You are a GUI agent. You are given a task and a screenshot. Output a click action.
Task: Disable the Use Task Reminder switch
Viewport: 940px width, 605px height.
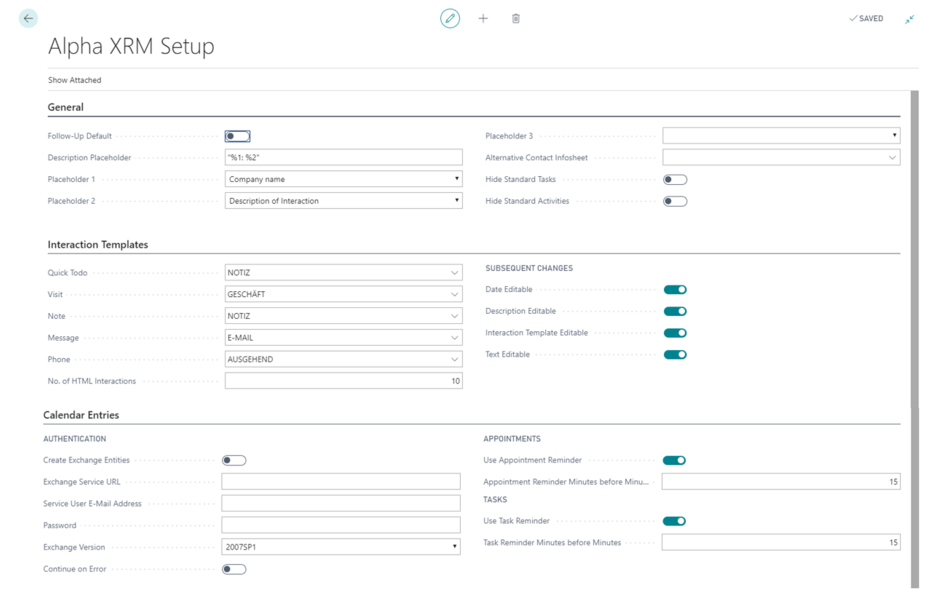tap(674, 521)
